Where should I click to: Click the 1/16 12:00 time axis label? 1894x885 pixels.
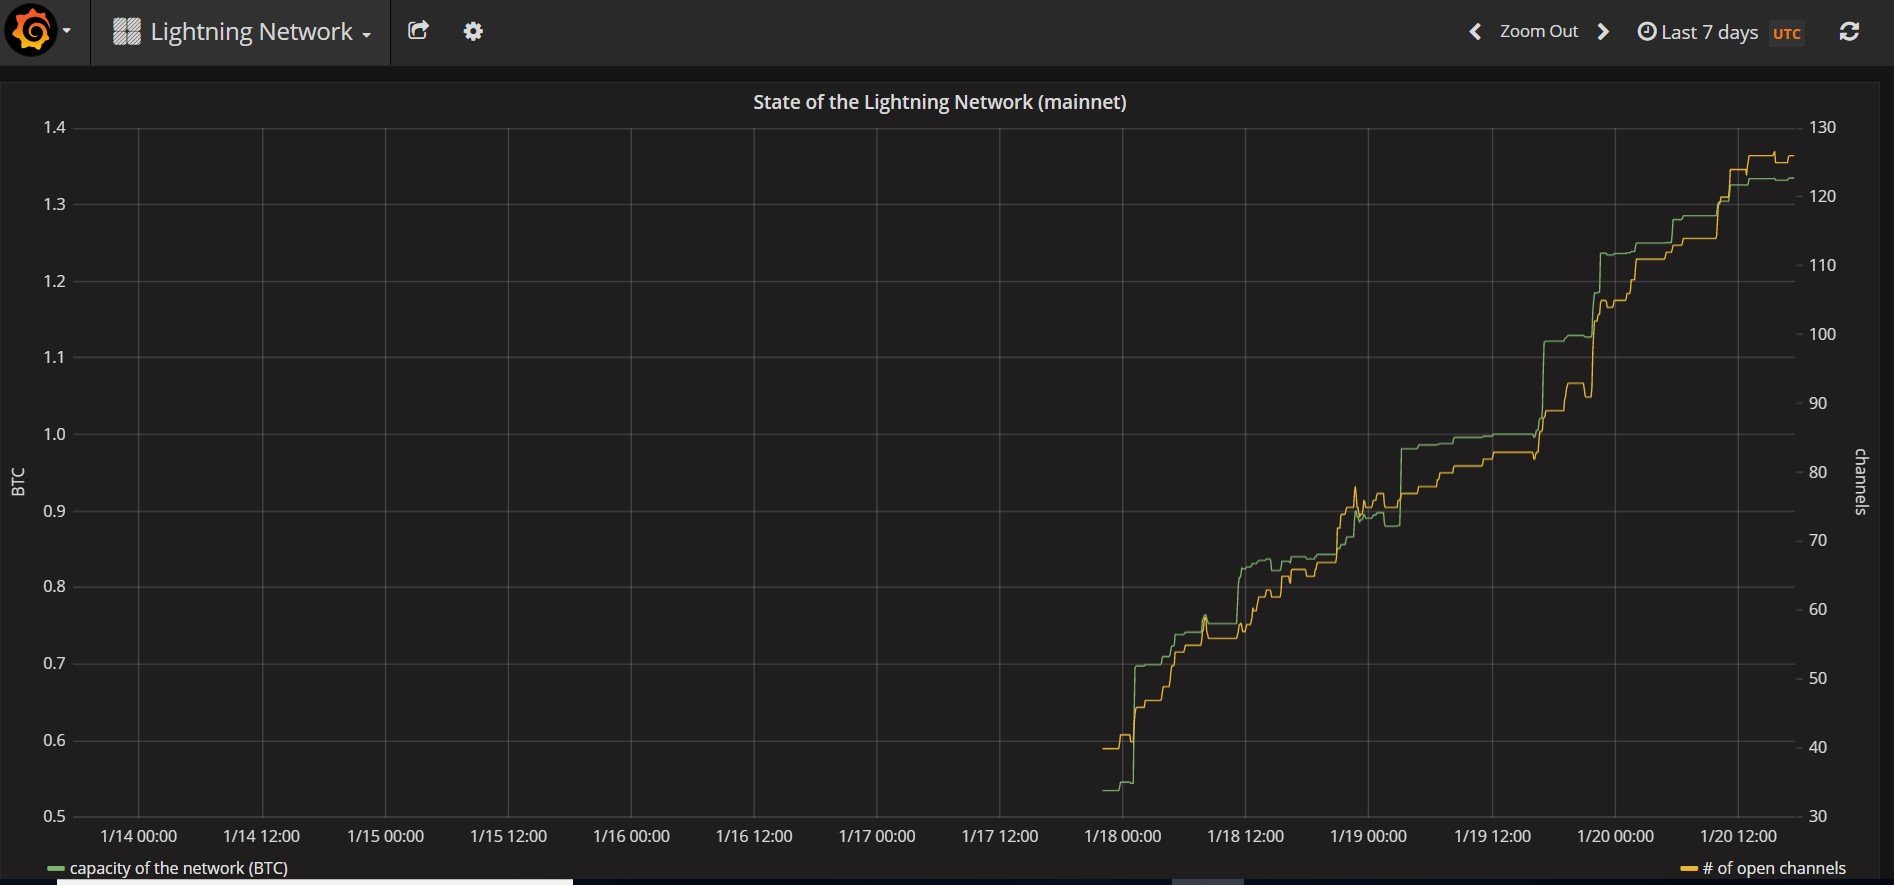tap(754, 836)
